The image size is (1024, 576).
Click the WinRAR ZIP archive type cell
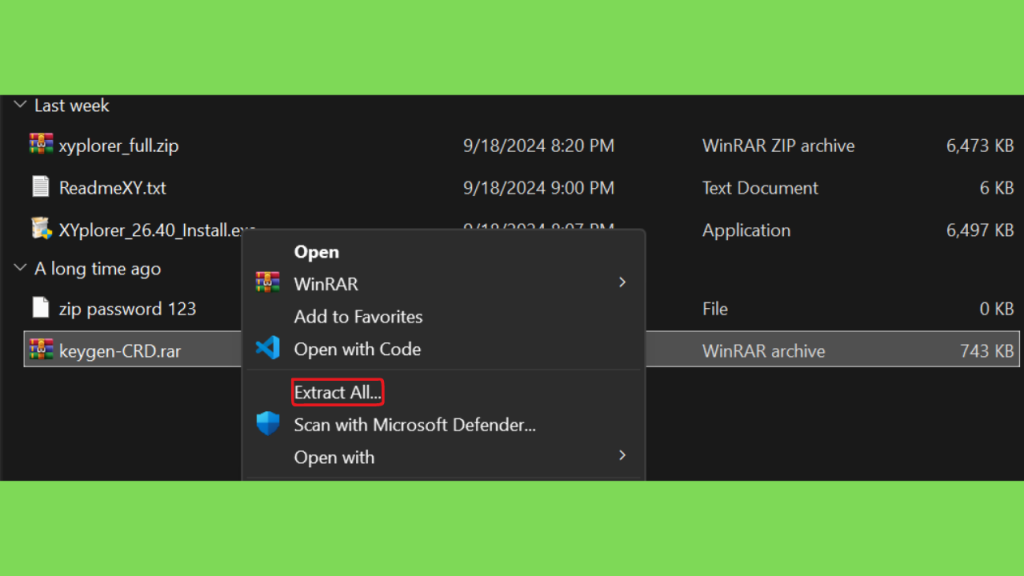[778, 146]
